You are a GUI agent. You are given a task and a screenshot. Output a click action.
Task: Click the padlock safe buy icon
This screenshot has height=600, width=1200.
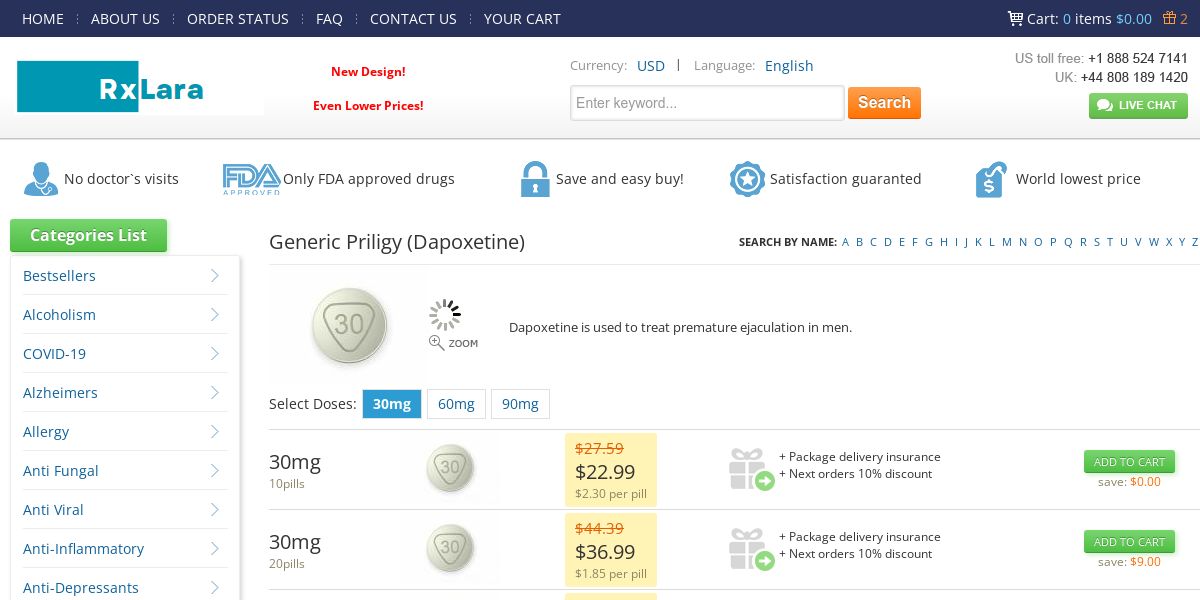pos(535,179)
